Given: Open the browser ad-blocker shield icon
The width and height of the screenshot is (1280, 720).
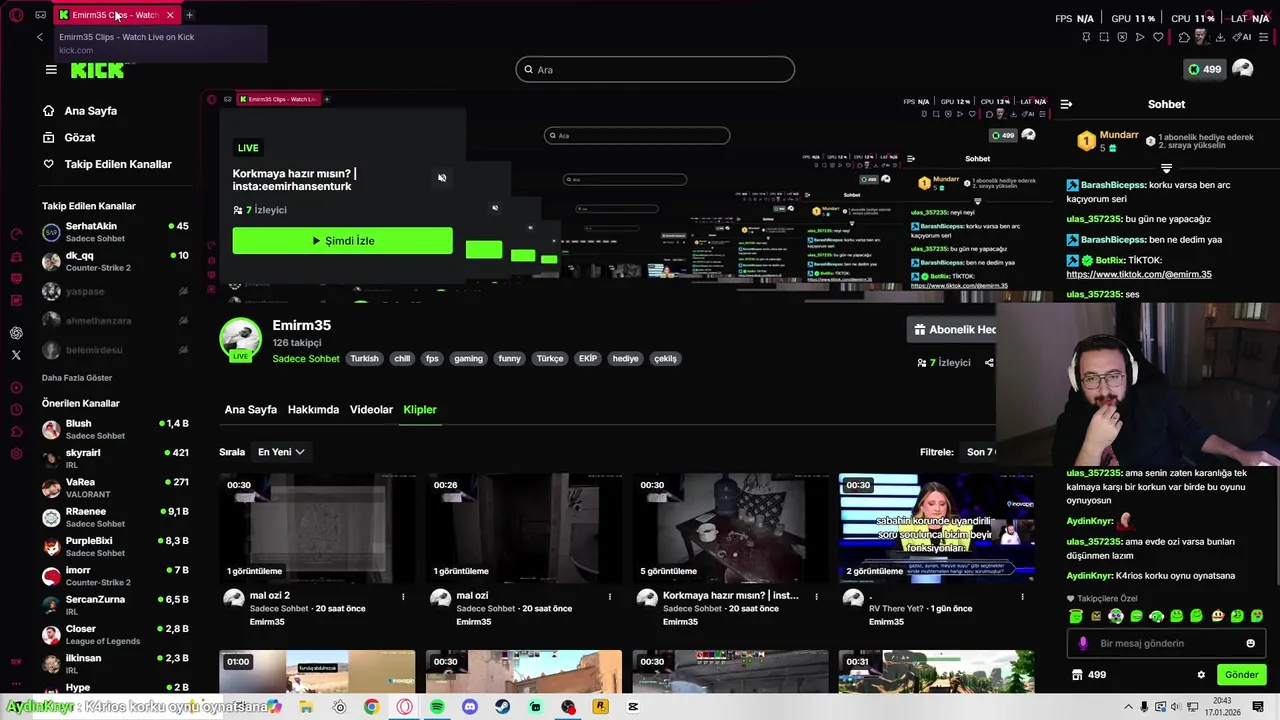Looking at the screenshot, I should click(1122, 37).
